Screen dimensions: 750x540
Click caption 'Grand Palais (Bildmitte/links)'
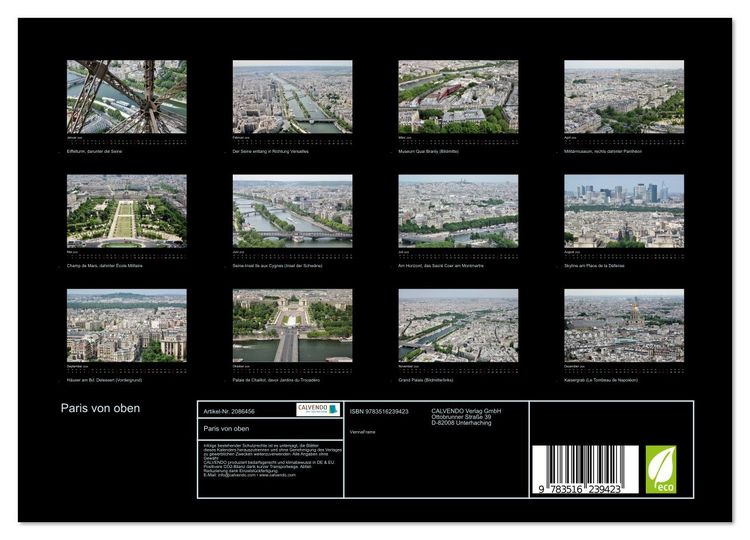(426, 380)
